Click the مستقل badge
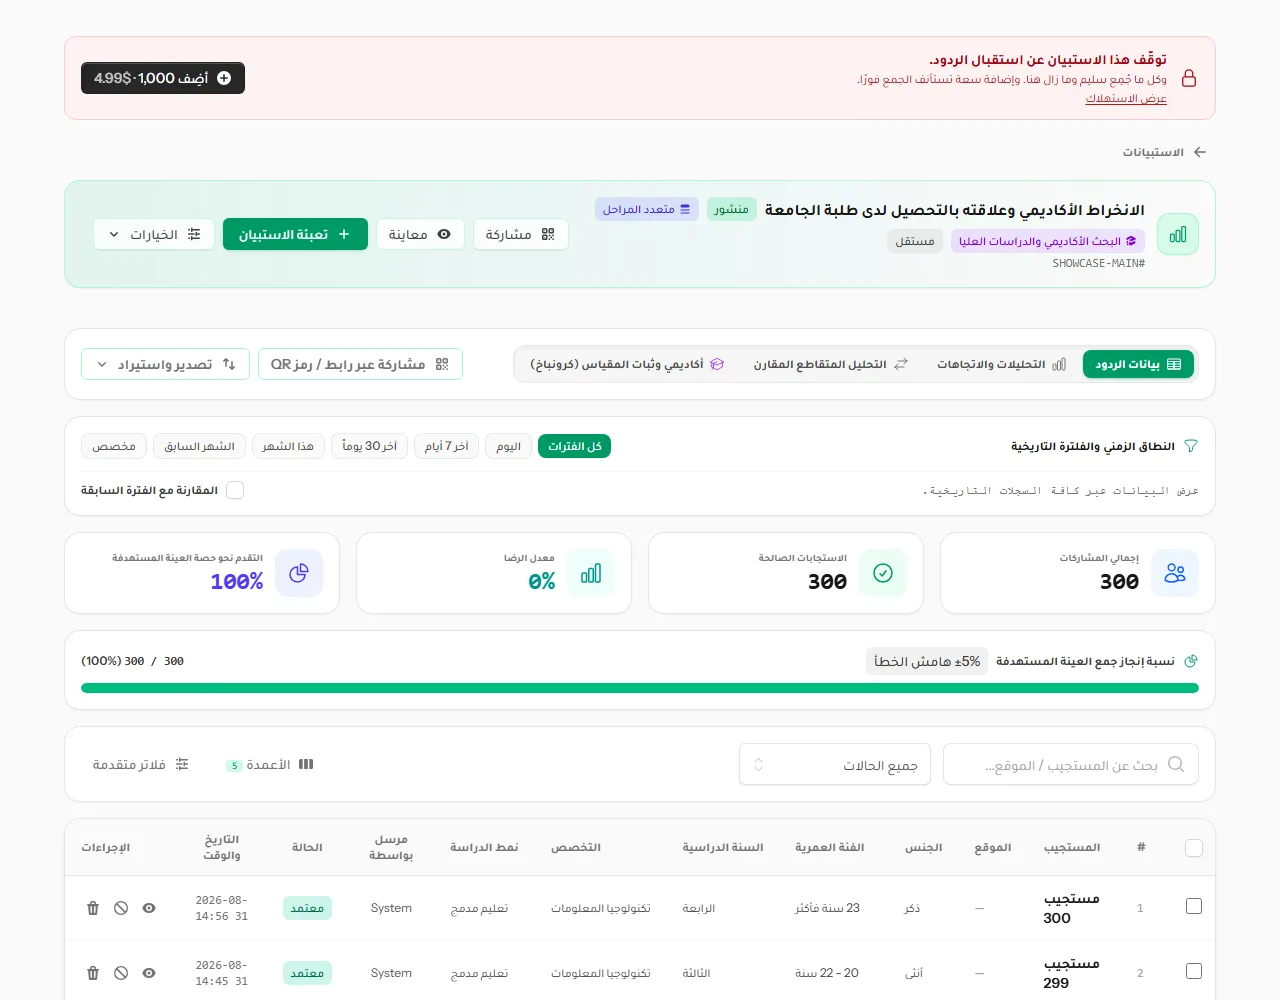 click(915, 241)
